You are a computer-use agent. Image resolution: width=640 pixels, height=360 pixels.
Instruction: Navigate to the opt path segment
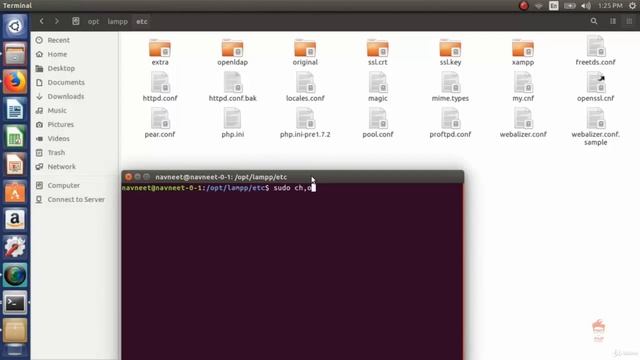93,21
